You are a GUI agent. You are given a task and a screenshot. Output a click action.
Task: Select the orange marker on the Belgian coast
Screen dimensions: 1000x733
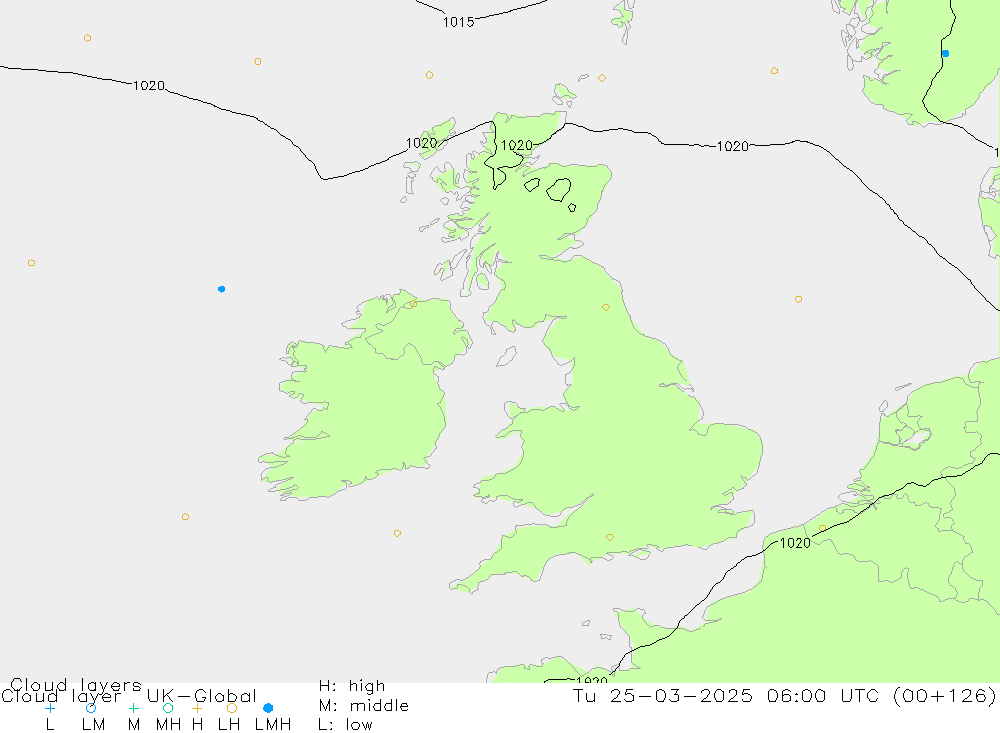(x=822, y=528)
